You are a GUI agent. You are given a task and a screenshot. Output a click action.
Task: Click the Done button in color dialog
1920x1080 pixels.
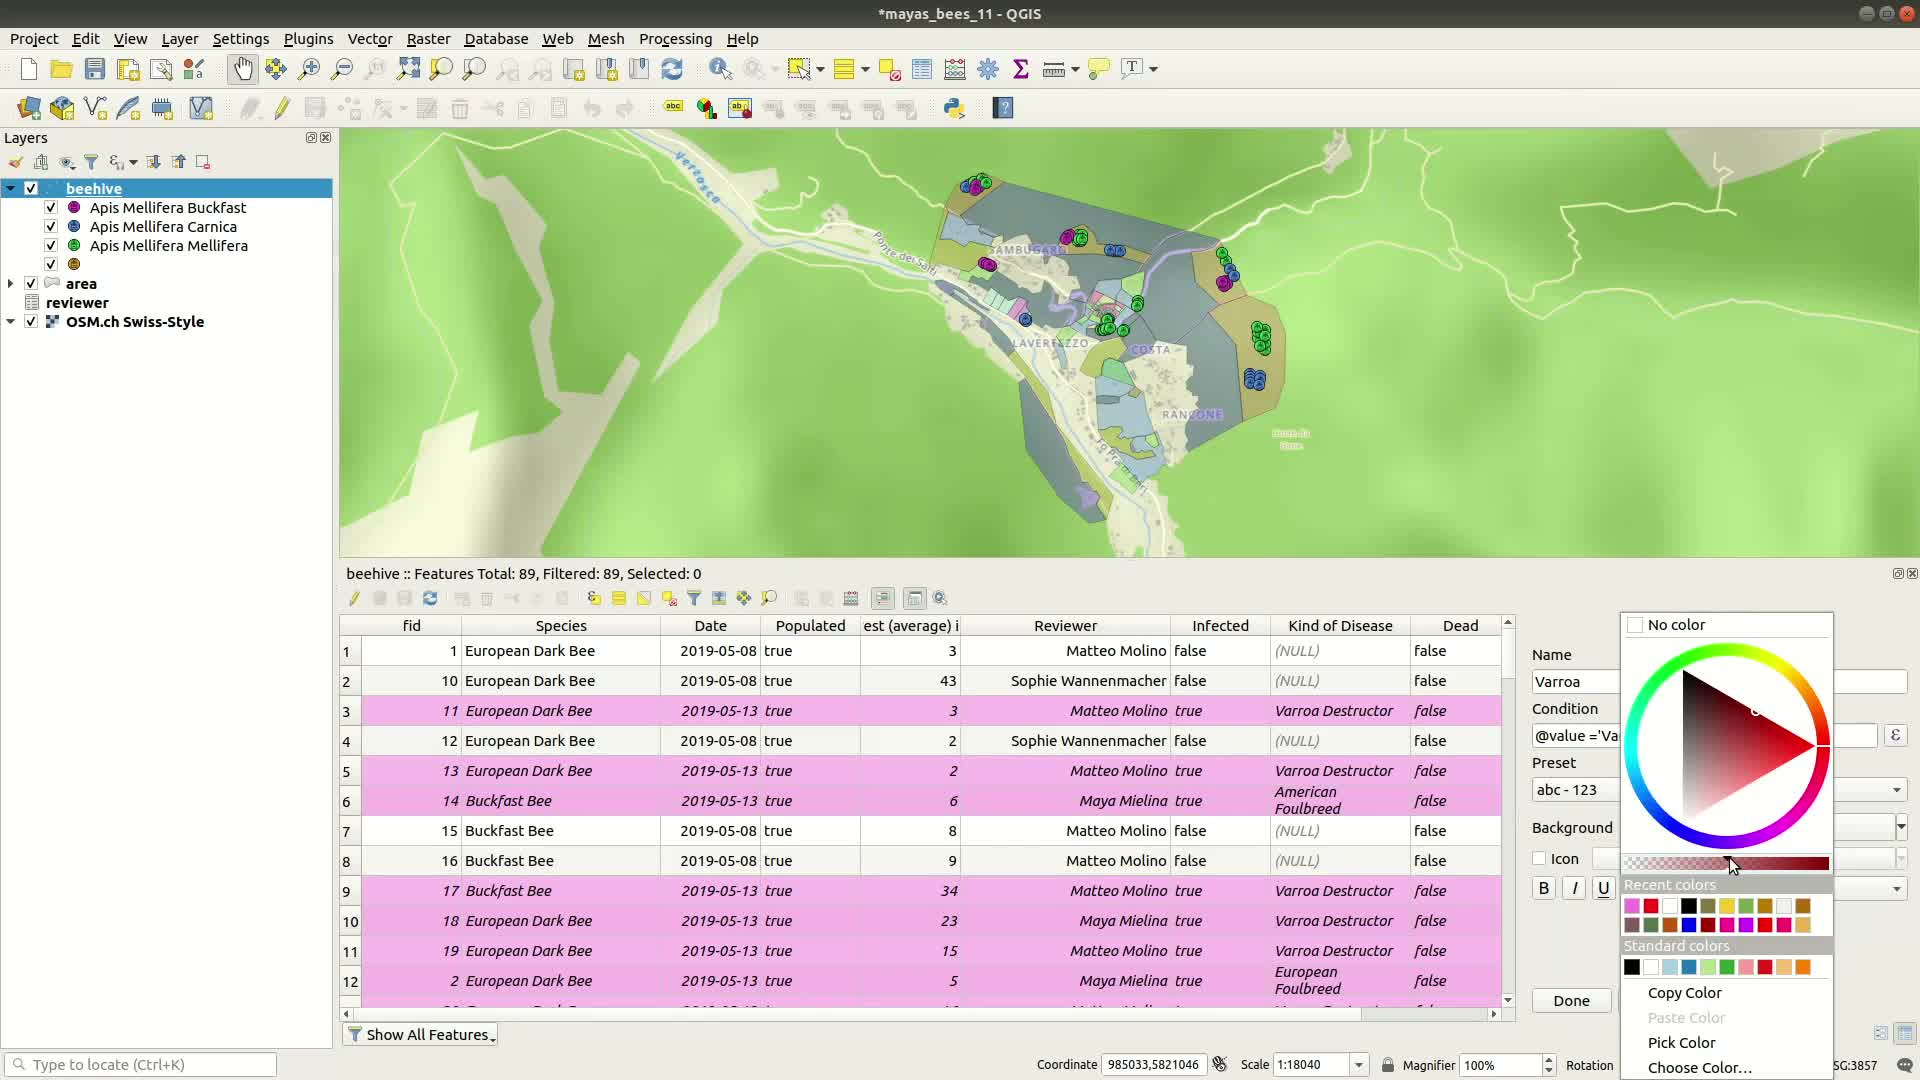coord(1572,1000)
